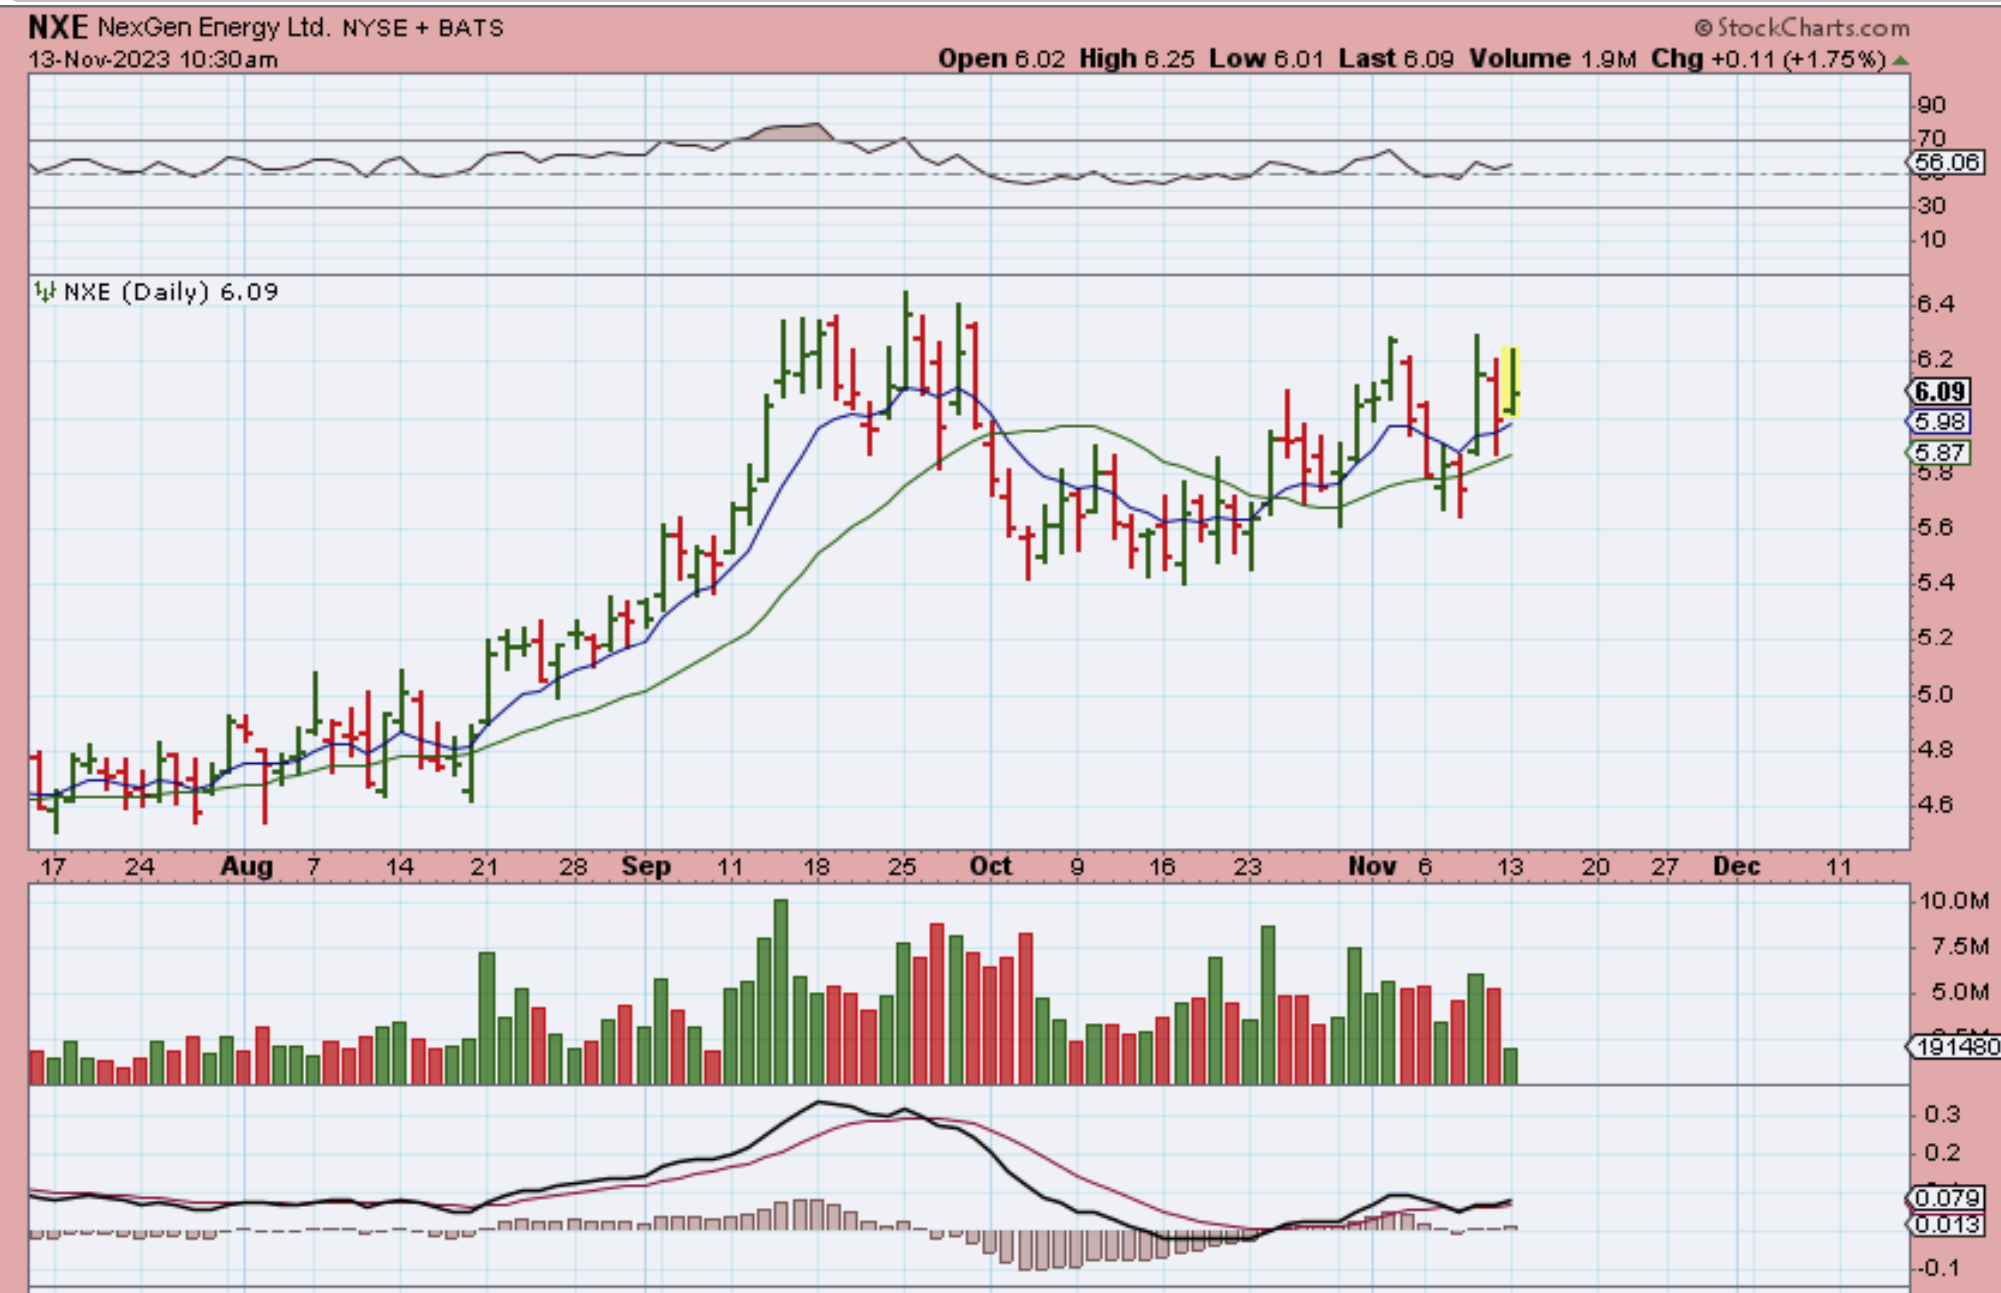Click the green 5.87 moving average label
Image resolution: width=2001 pixels, height=1293 pixels.
click(1940, 453)
